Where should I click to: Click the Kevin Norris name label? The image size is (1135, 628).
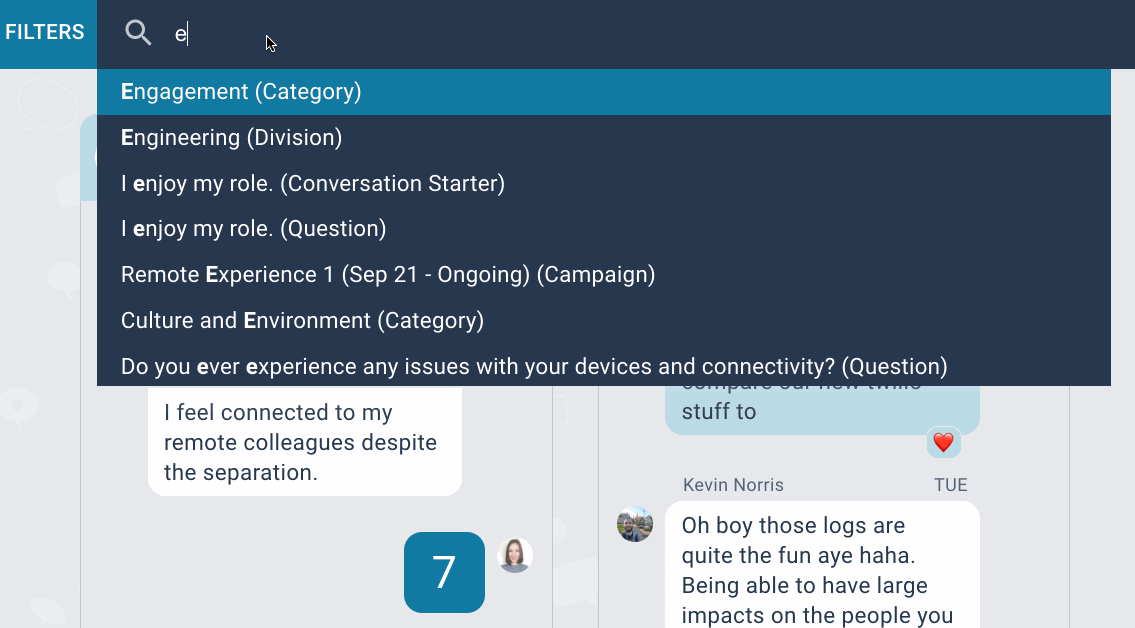[733, 485]
